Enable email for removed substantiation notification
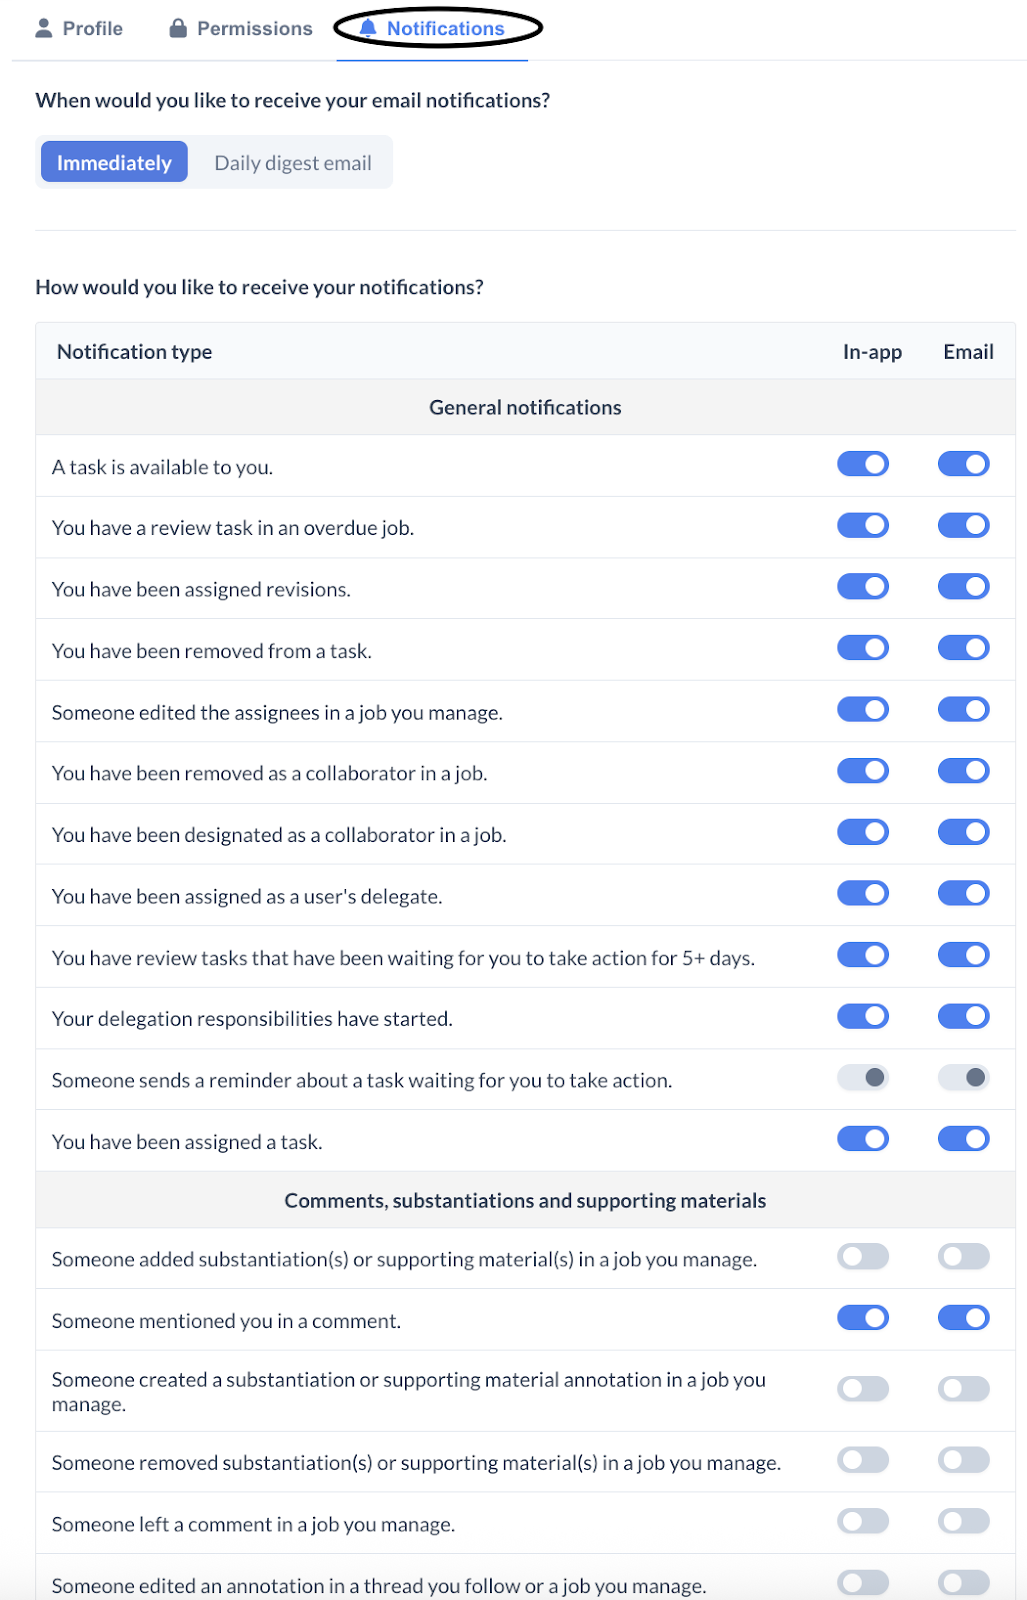The image size is (1027, 1600). click(963, 1461)
